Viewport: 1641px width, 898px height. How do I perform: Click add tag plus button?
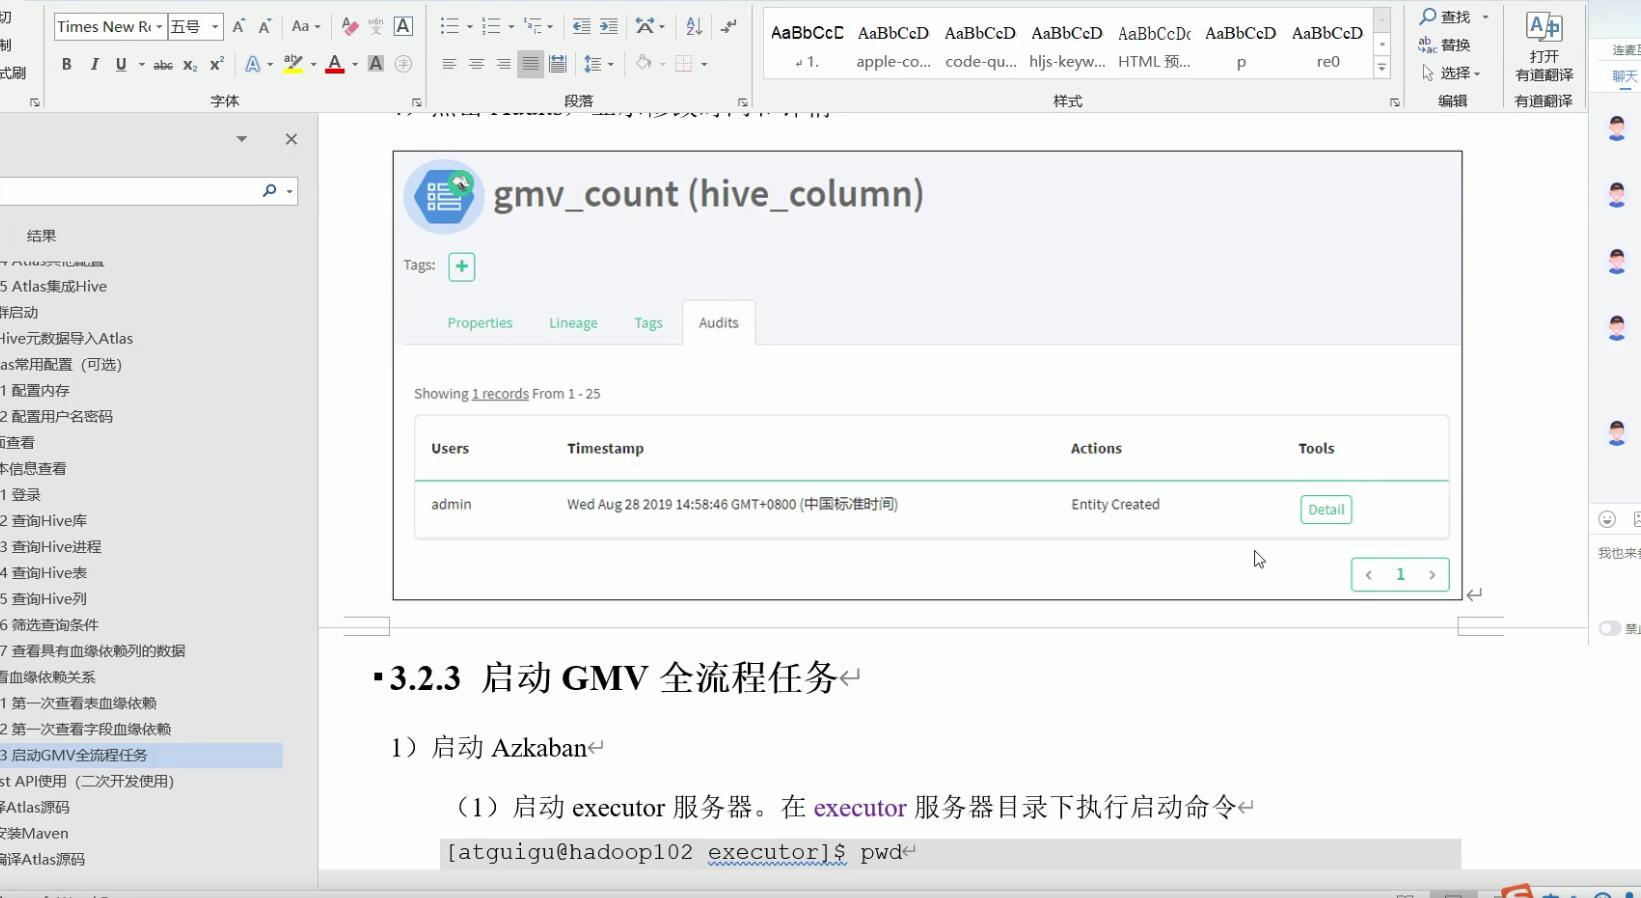point(461,266)
